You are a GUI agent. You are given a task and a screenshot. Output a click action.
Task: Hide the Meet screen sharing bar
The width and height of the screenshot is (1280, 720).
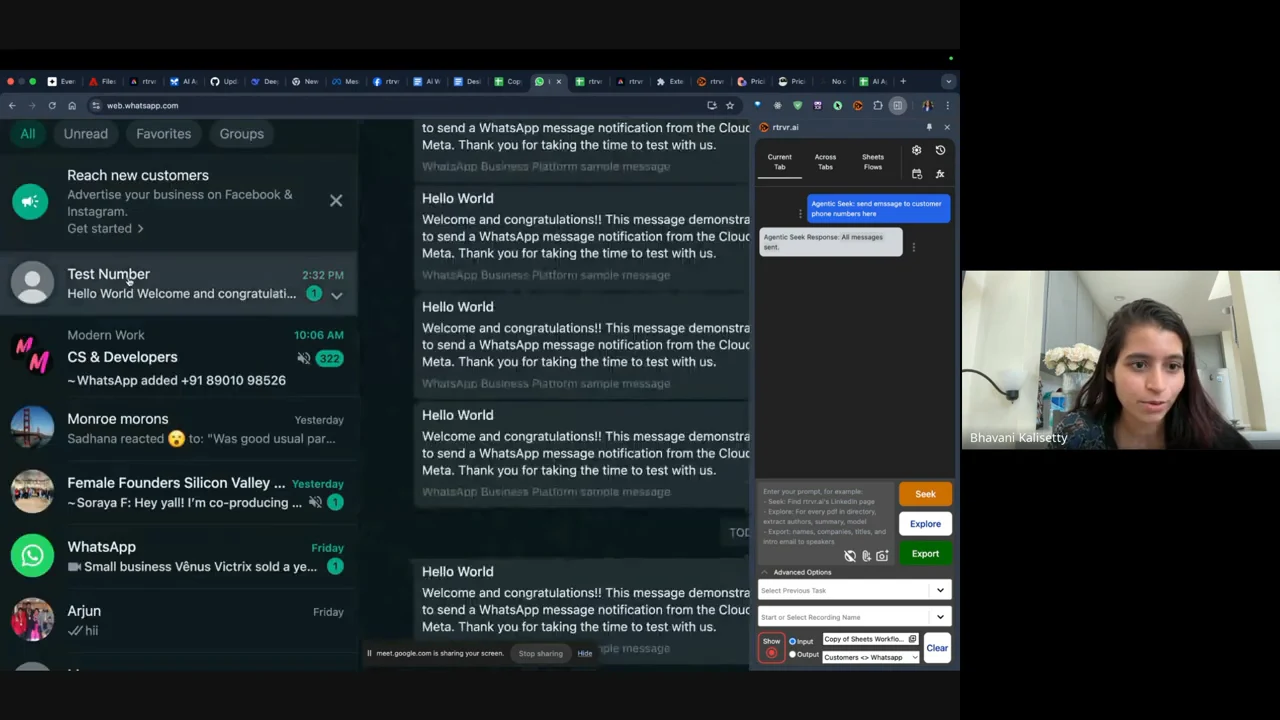585,653
